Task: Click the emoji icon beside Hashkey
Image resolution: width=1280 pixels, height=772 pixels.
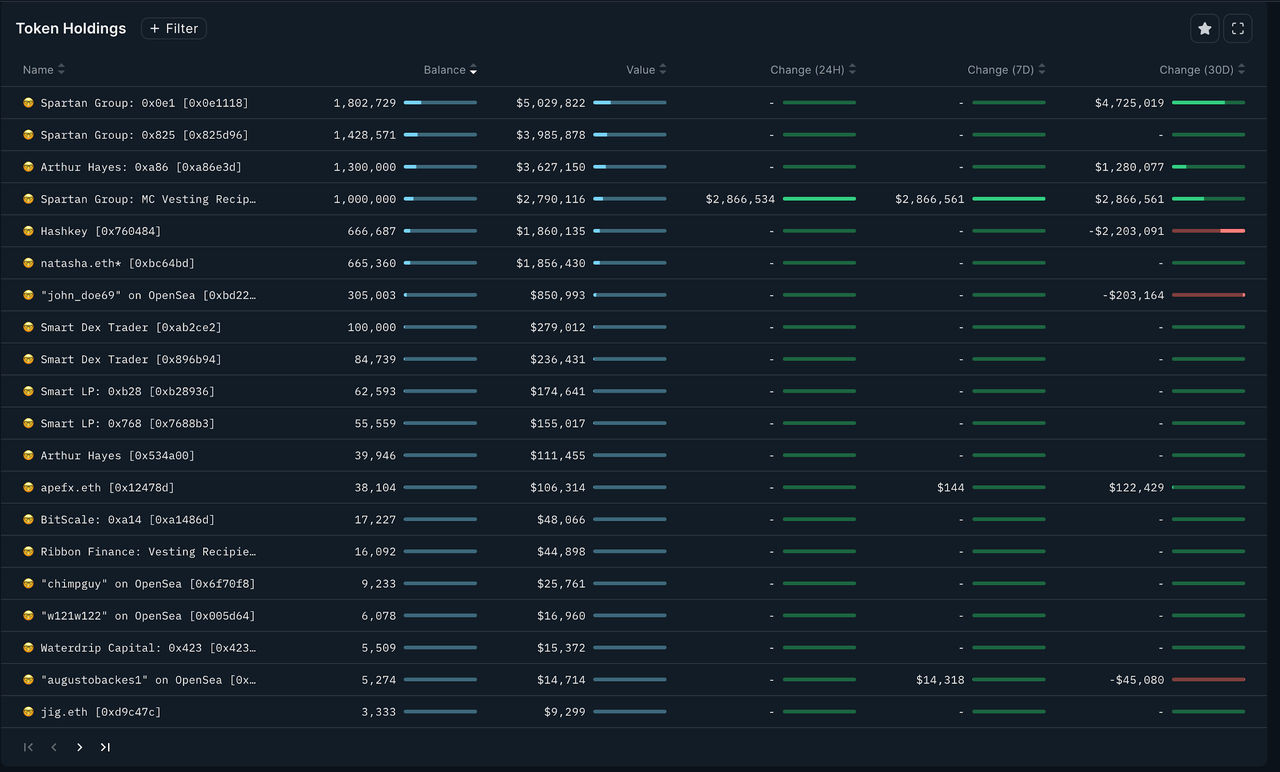Action: (28, 231)
